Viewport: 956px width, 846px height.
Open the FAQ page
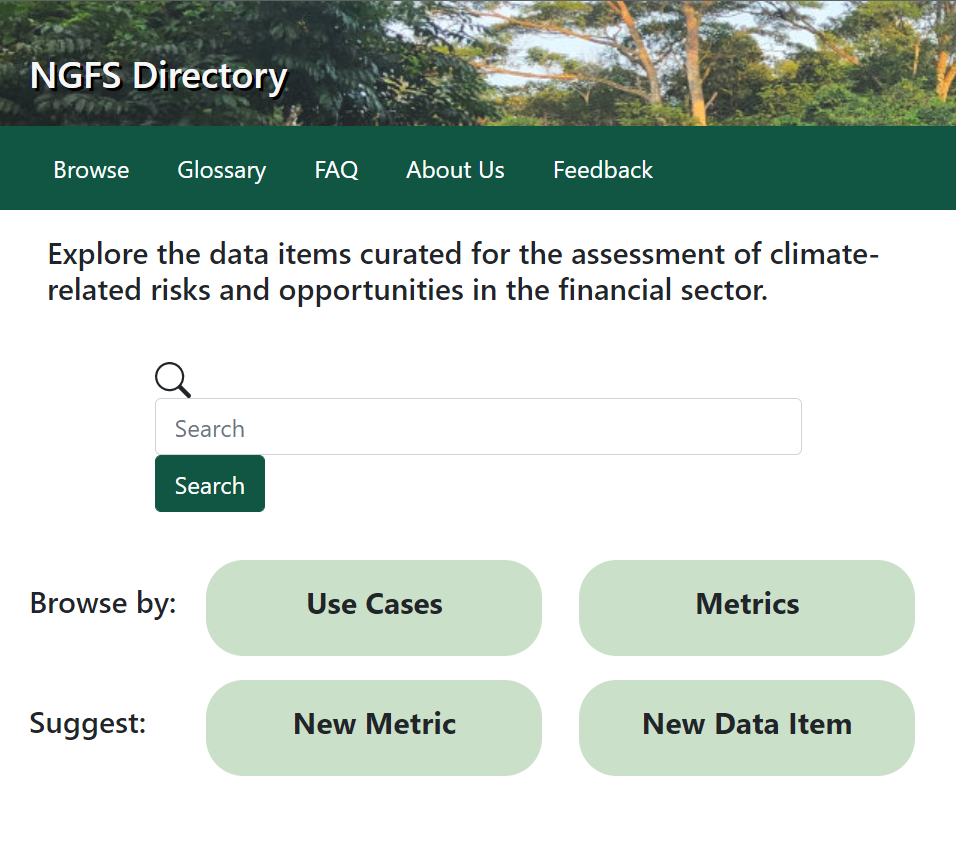click(336, 170)
